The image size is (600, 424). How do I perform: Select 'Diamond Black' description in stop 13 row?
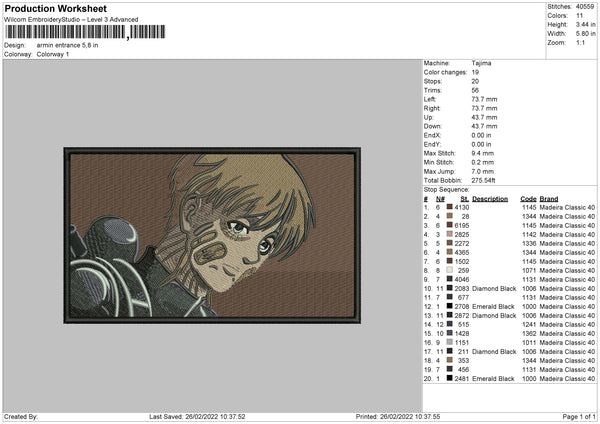click(494, 316)
